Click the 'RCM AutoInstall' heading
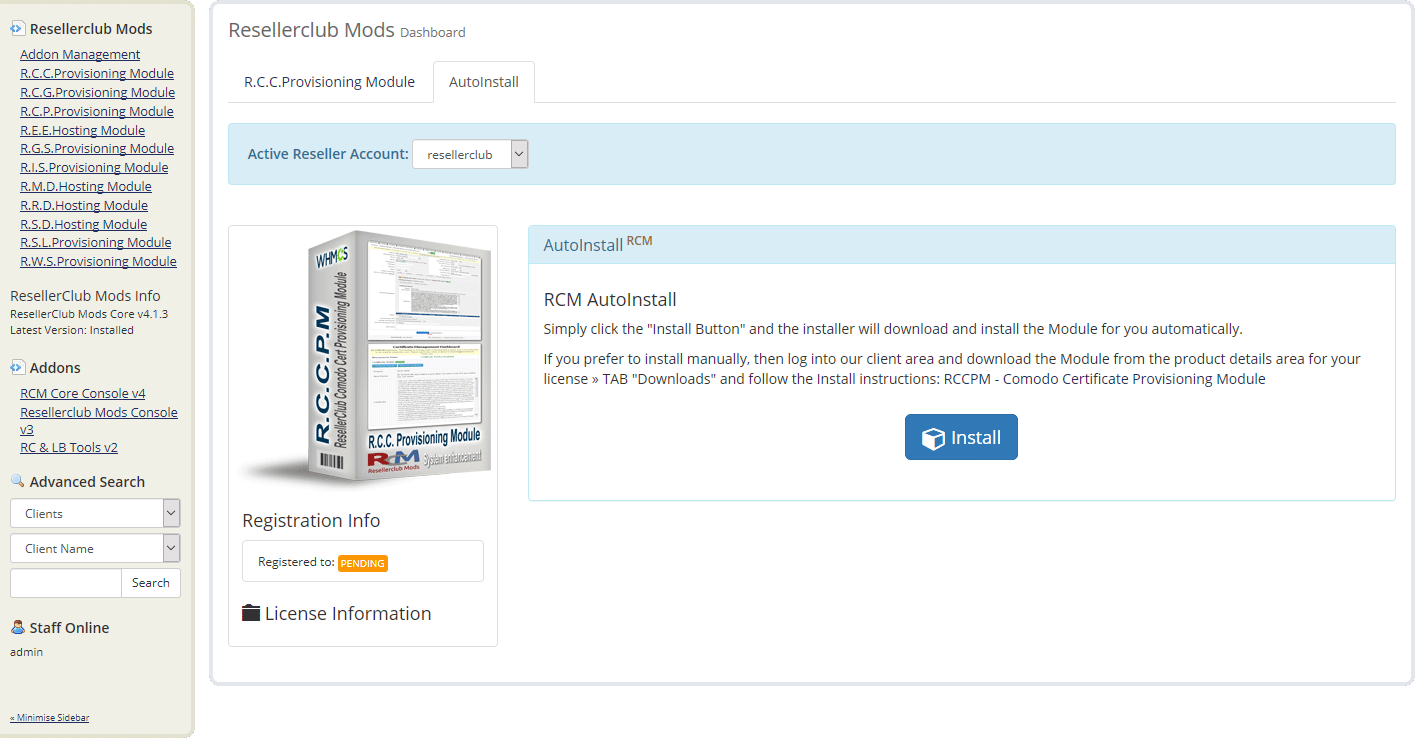 (610, 299)
